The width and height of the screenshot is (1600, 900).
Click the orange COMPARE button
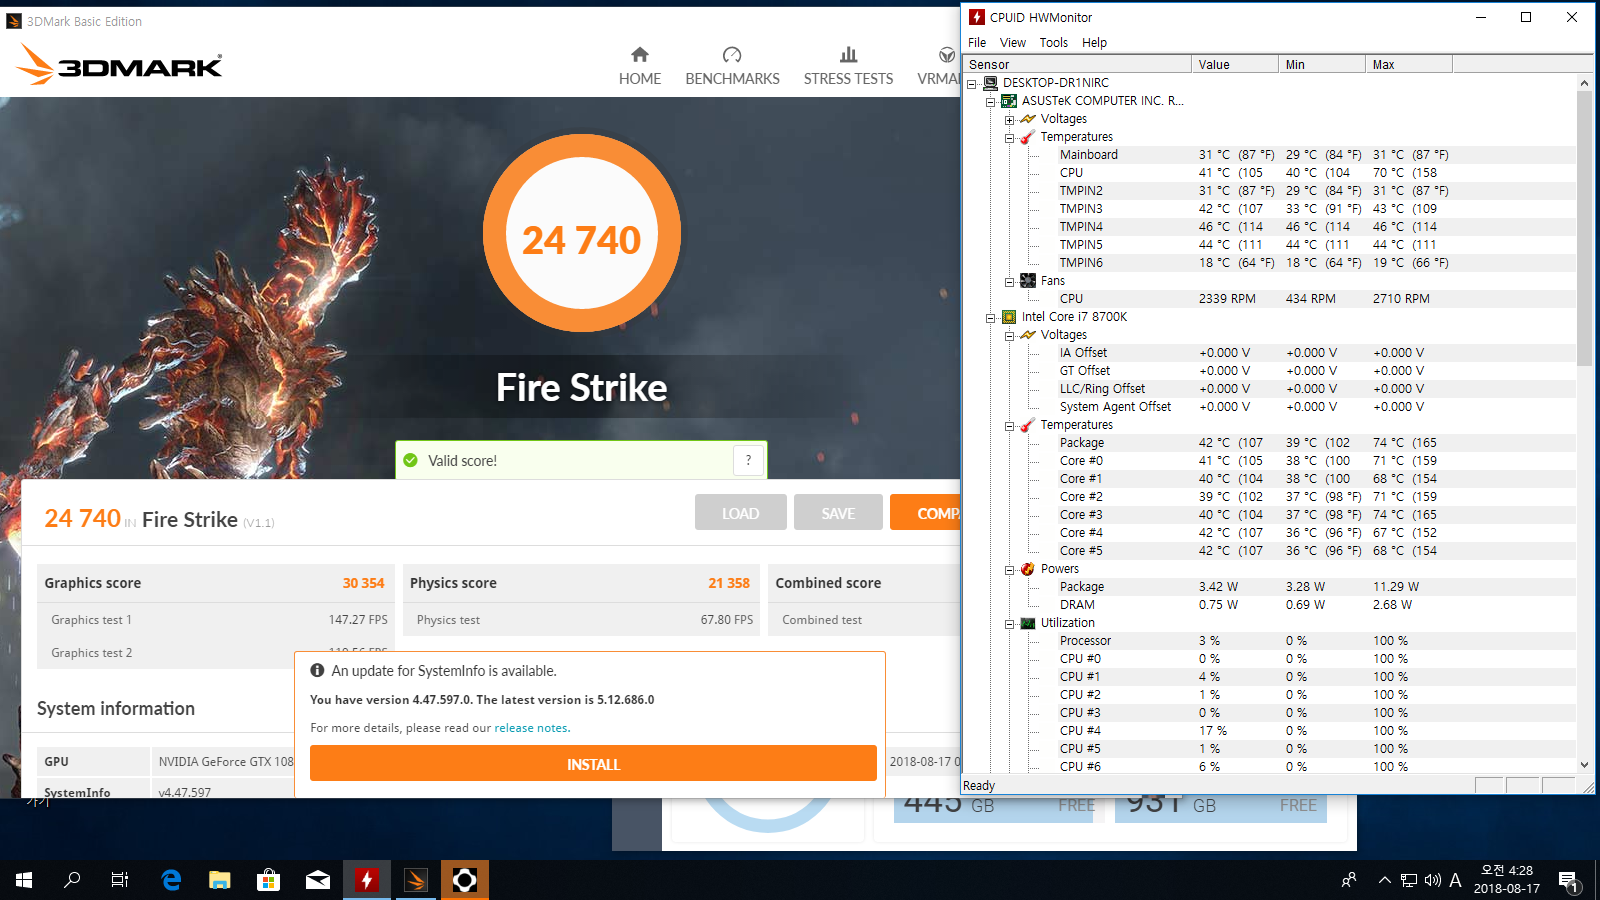click(925, 513)
